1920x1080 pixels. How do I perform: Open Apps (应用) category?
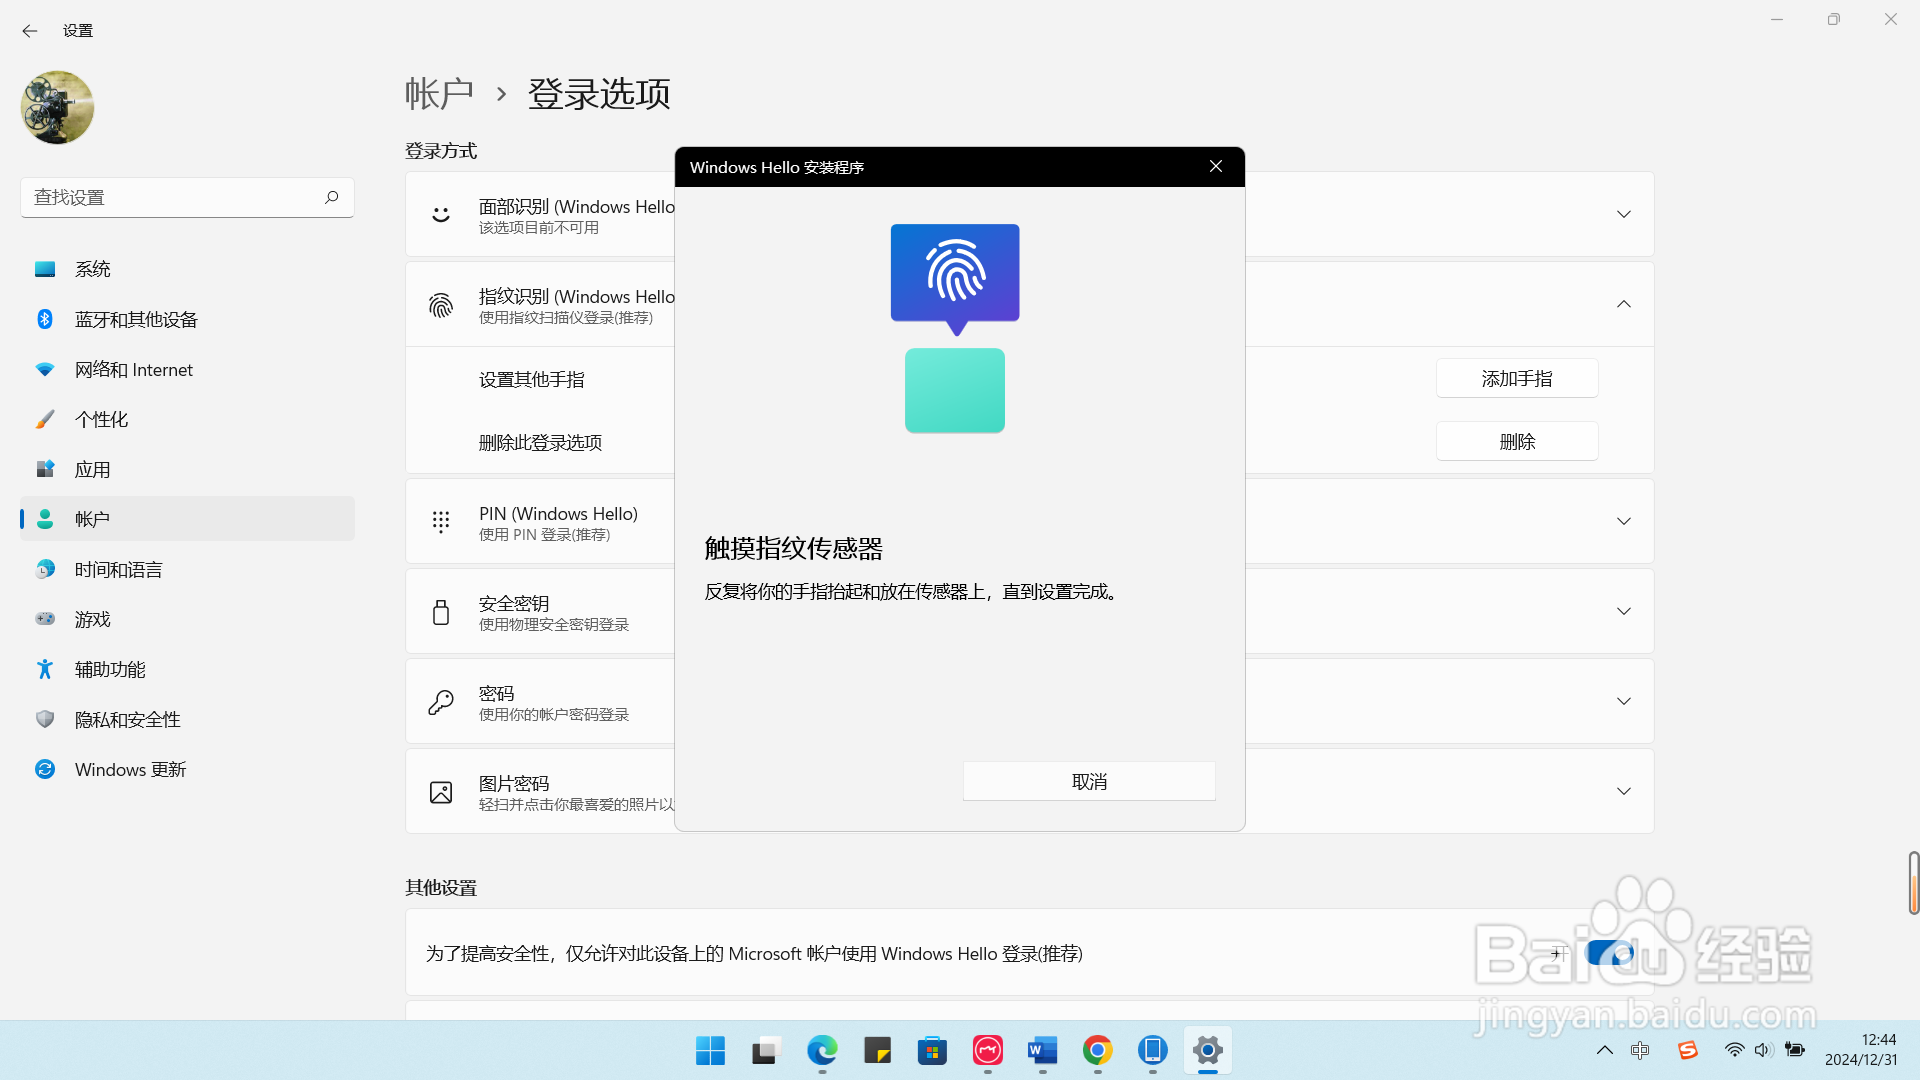(187, 469)
